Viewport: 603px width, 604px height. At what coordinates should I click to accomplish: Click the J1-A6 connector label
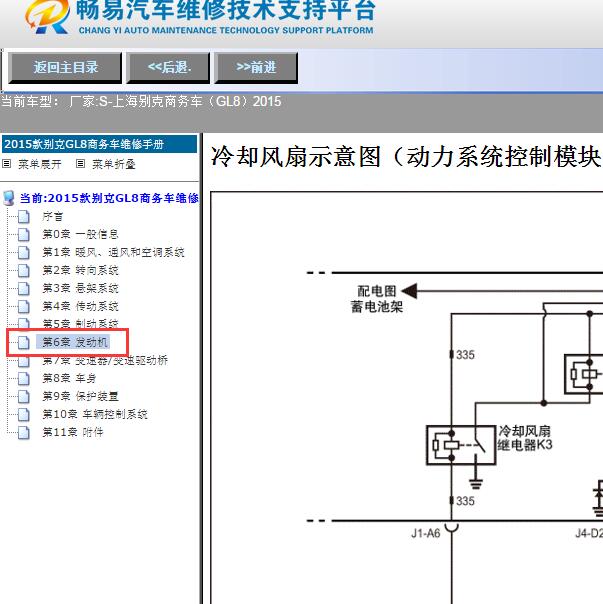point(425,534)
